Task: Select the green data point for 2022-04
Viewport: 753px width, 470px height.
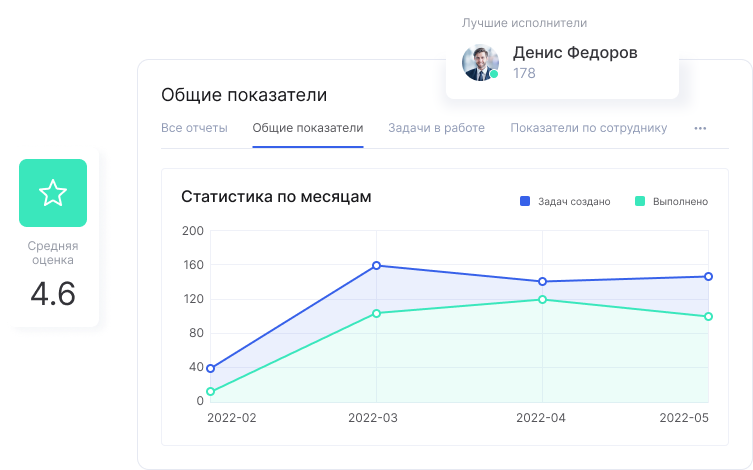Action: point(543,299)
